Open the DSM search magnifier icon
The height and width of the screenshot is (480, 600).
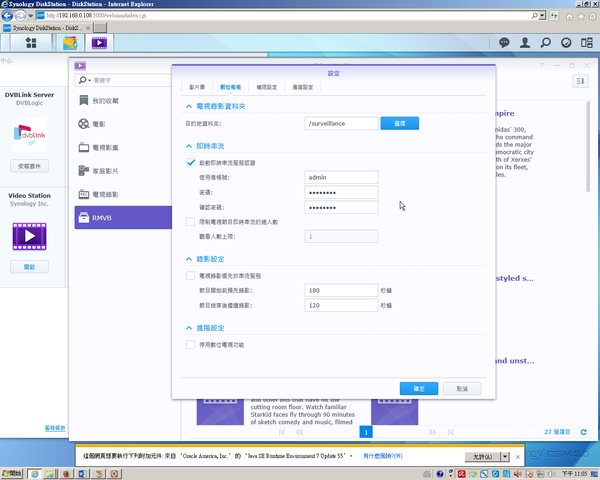coord(546,43)
